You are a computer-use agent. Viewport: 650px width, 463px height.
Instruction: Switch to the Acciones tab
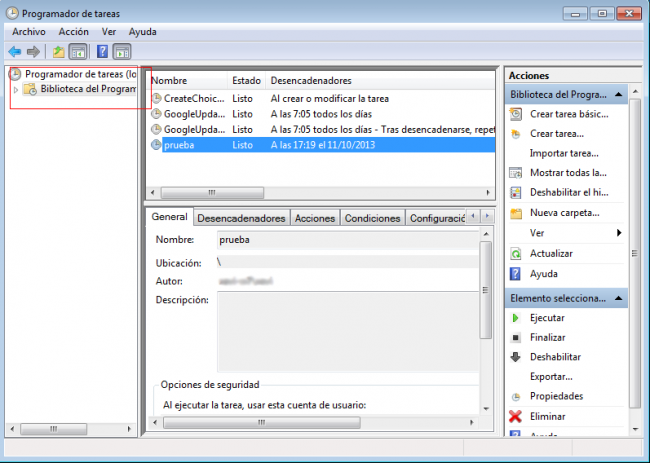(x=315, y=218)
